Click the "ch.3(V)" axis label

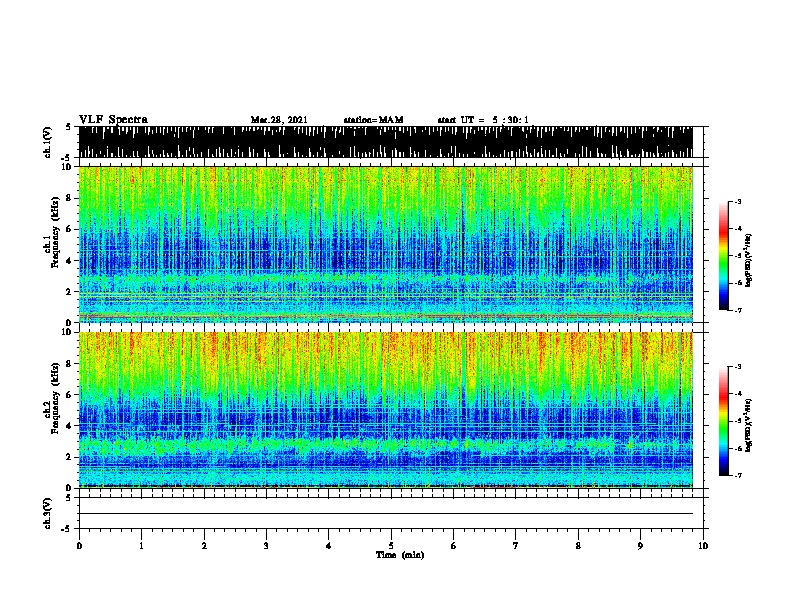(47, 513)
